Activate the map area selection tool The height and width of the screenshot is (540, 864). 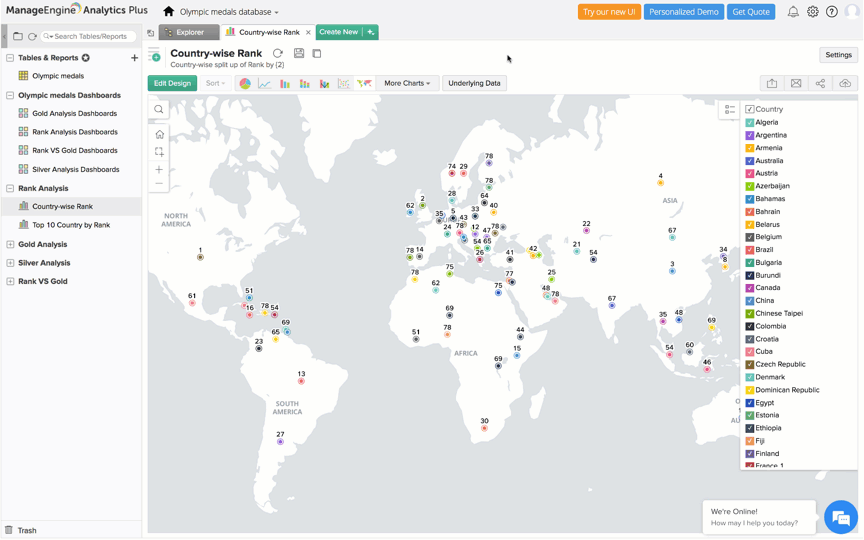pyautogui.click(x=159, y=152)
